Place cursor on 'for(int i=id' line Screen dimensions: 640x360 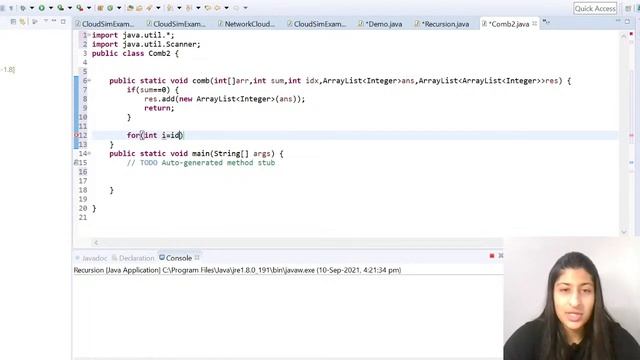pos(155,135)
